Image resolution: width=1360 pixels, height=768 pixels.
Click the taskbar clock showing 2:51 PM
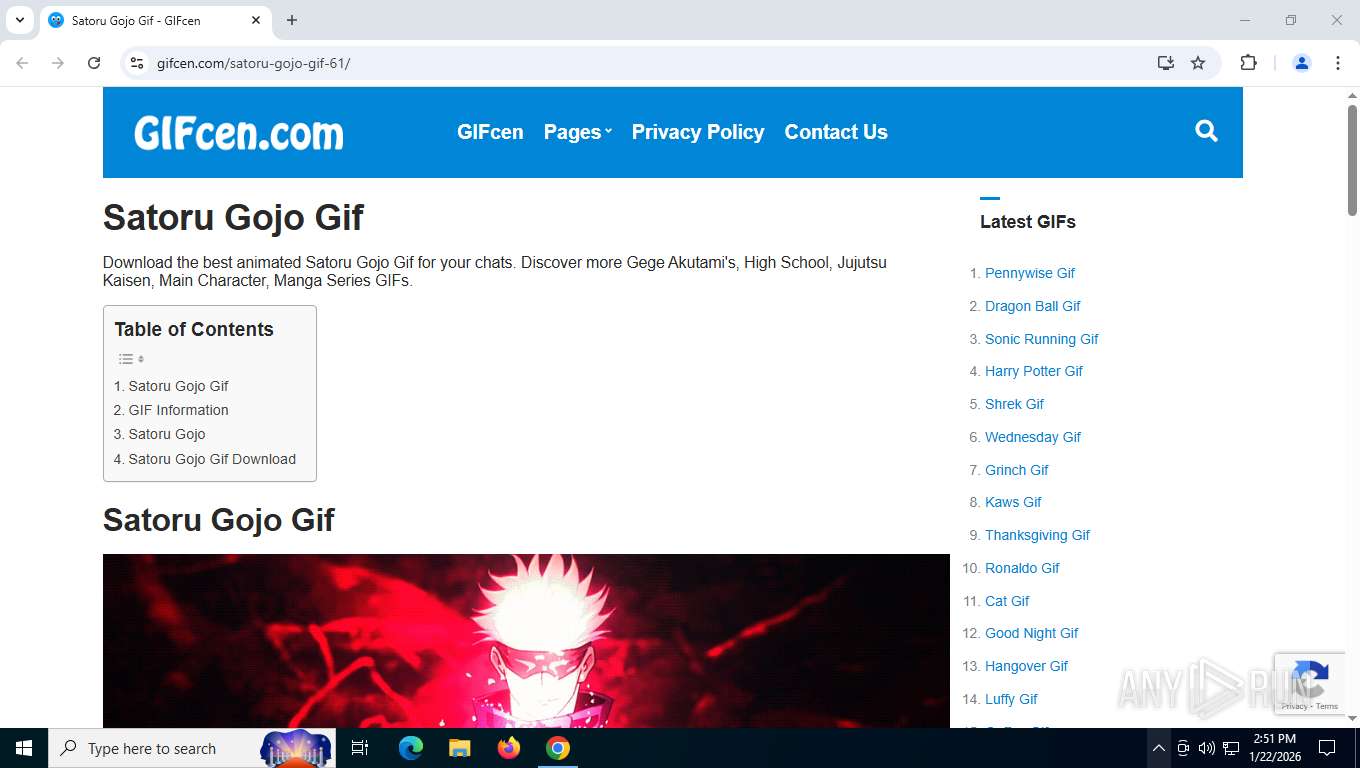pos(1273,748)
